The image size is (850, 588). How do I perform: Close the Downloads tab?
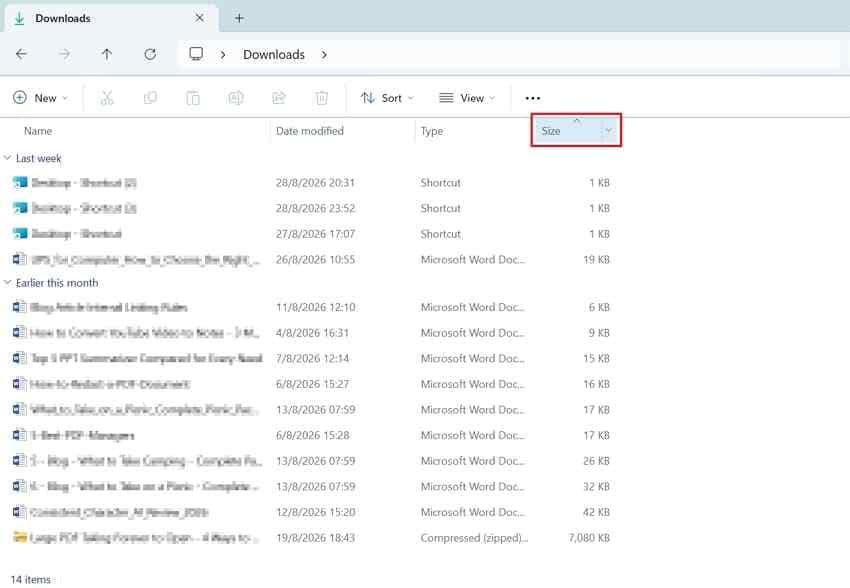pos(199,18)
